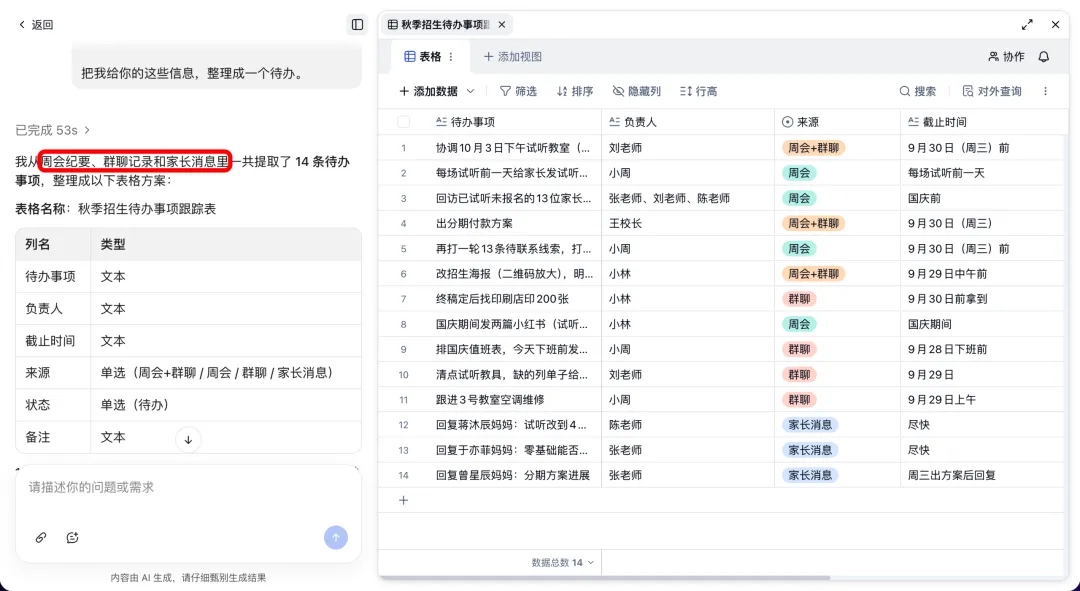Expand the 数据总数 14 dropdown
The height and width of the screenshot is (591, 1080).
[x=563, y=563]
